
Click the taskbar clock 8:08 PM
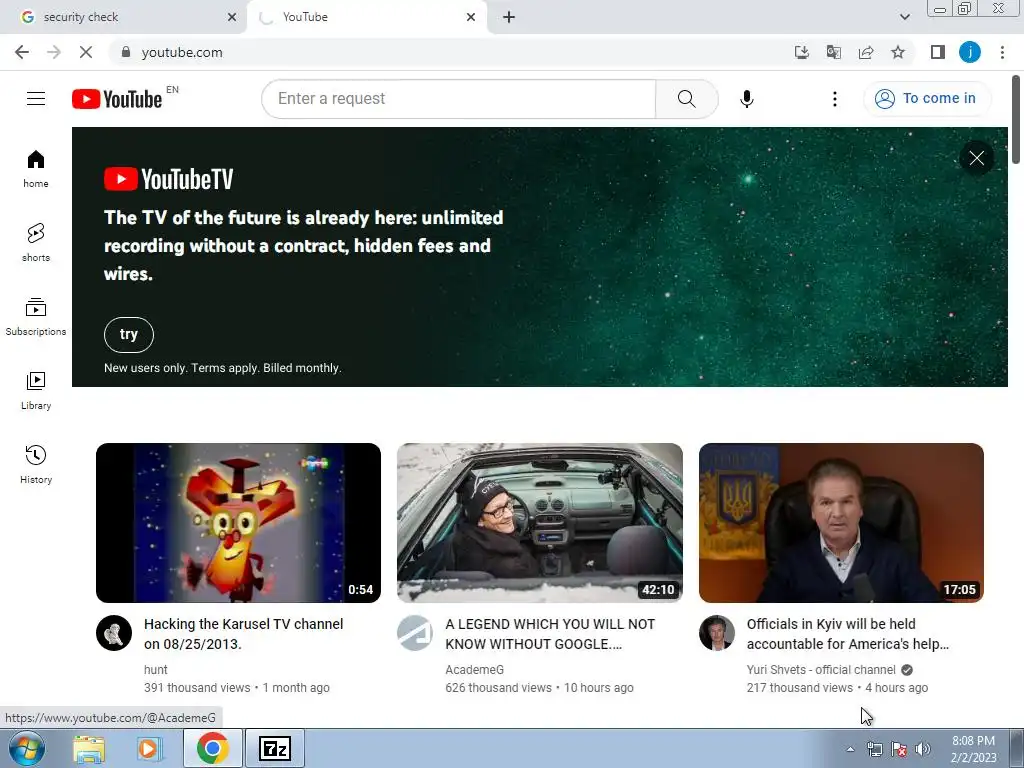973,748
